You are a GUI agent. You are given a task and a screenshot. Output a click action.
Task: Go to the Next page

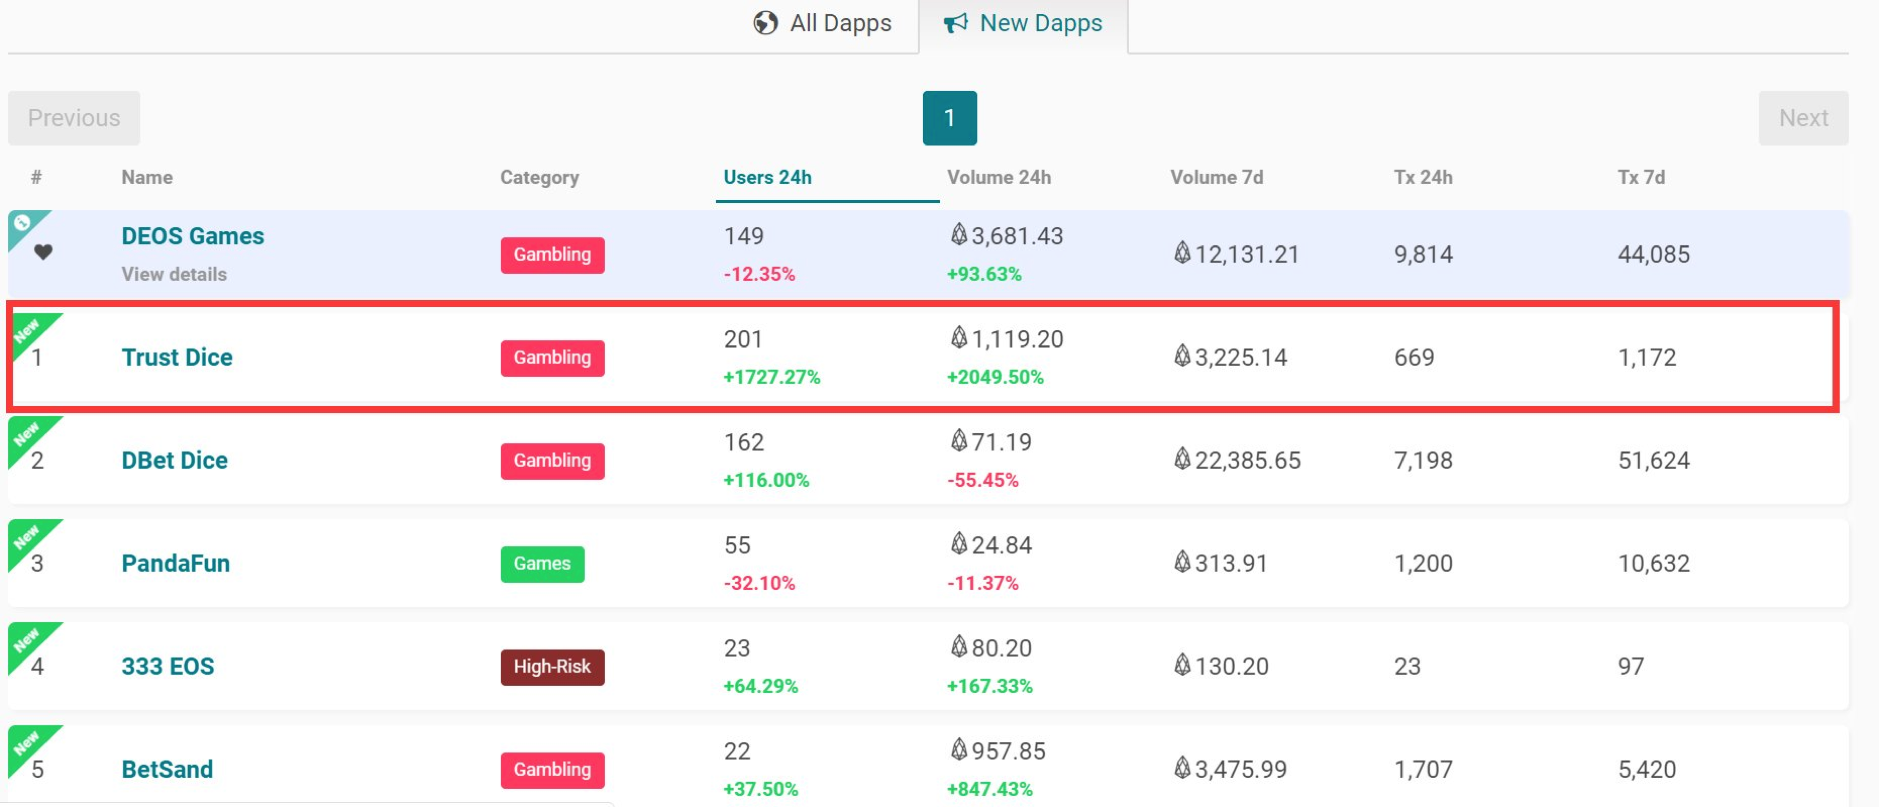point(1803,118)
